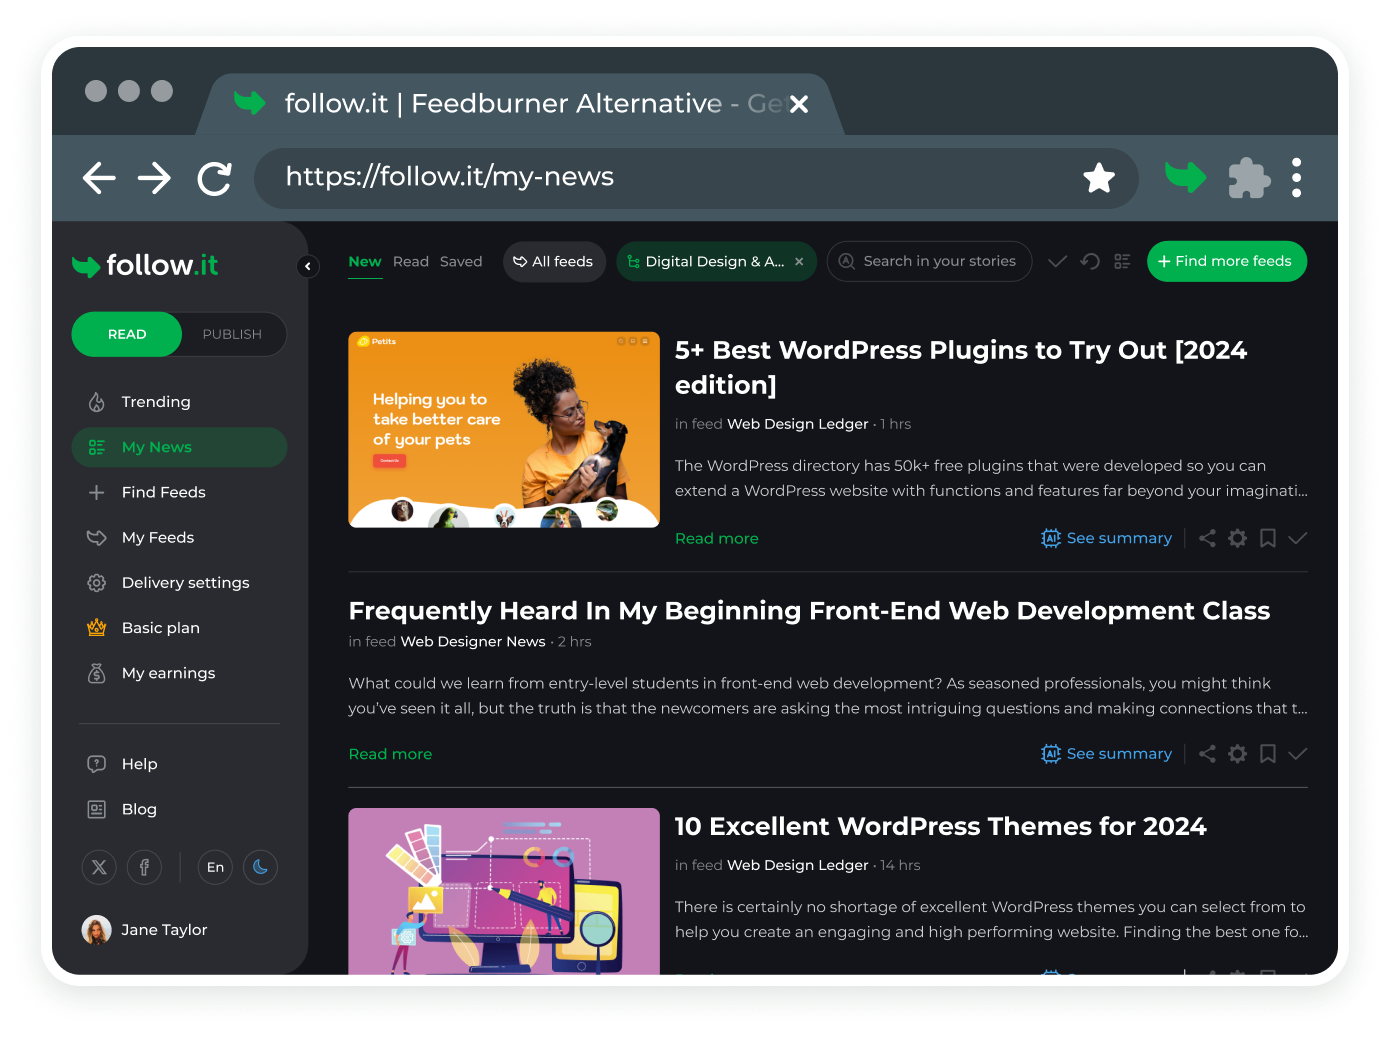Toggle dark mode with the moon icon
The height and width of the screenshot is (1037, 1390).
point(260,867)
